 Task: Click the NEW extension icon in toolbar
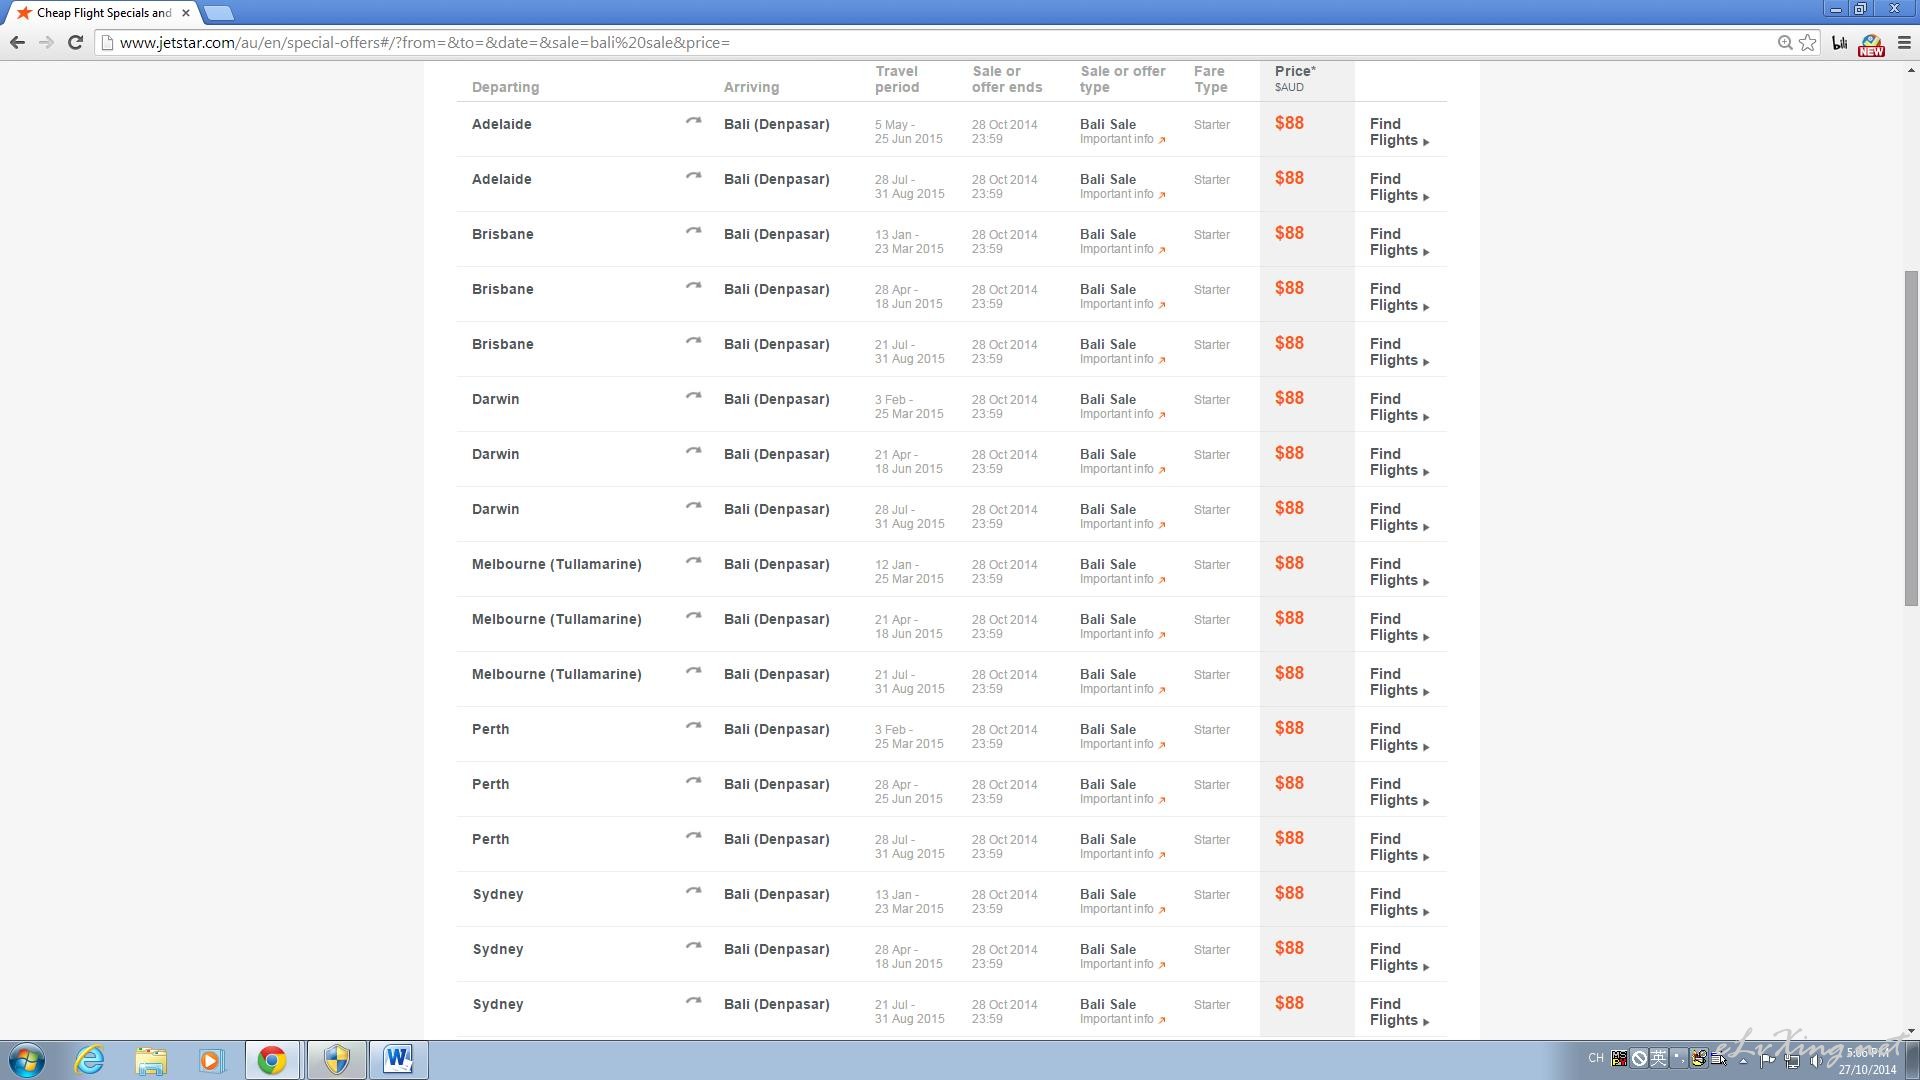[1871, 44]
